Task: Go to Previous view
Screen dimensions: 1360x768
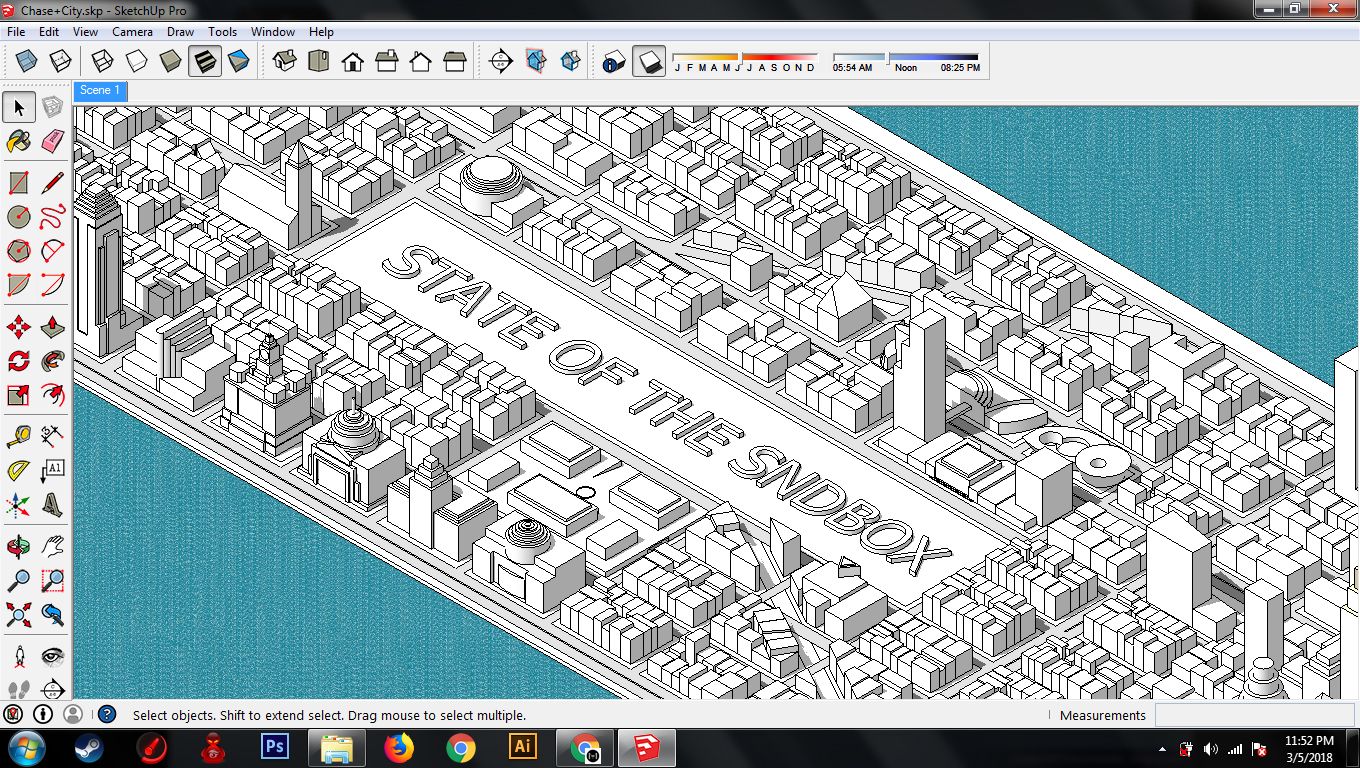Action: 52,614
